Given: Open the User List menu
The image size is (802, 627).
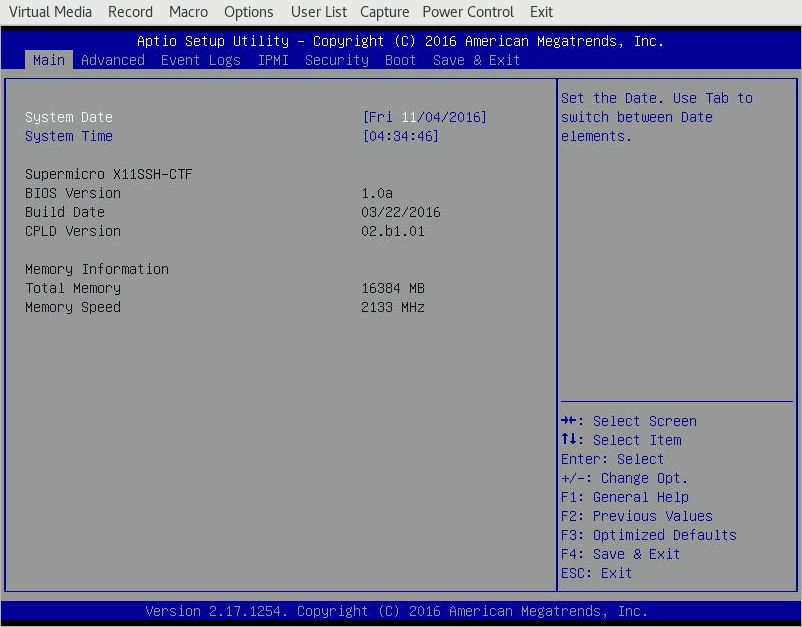Looking at the screenshot, I should 319,12.
